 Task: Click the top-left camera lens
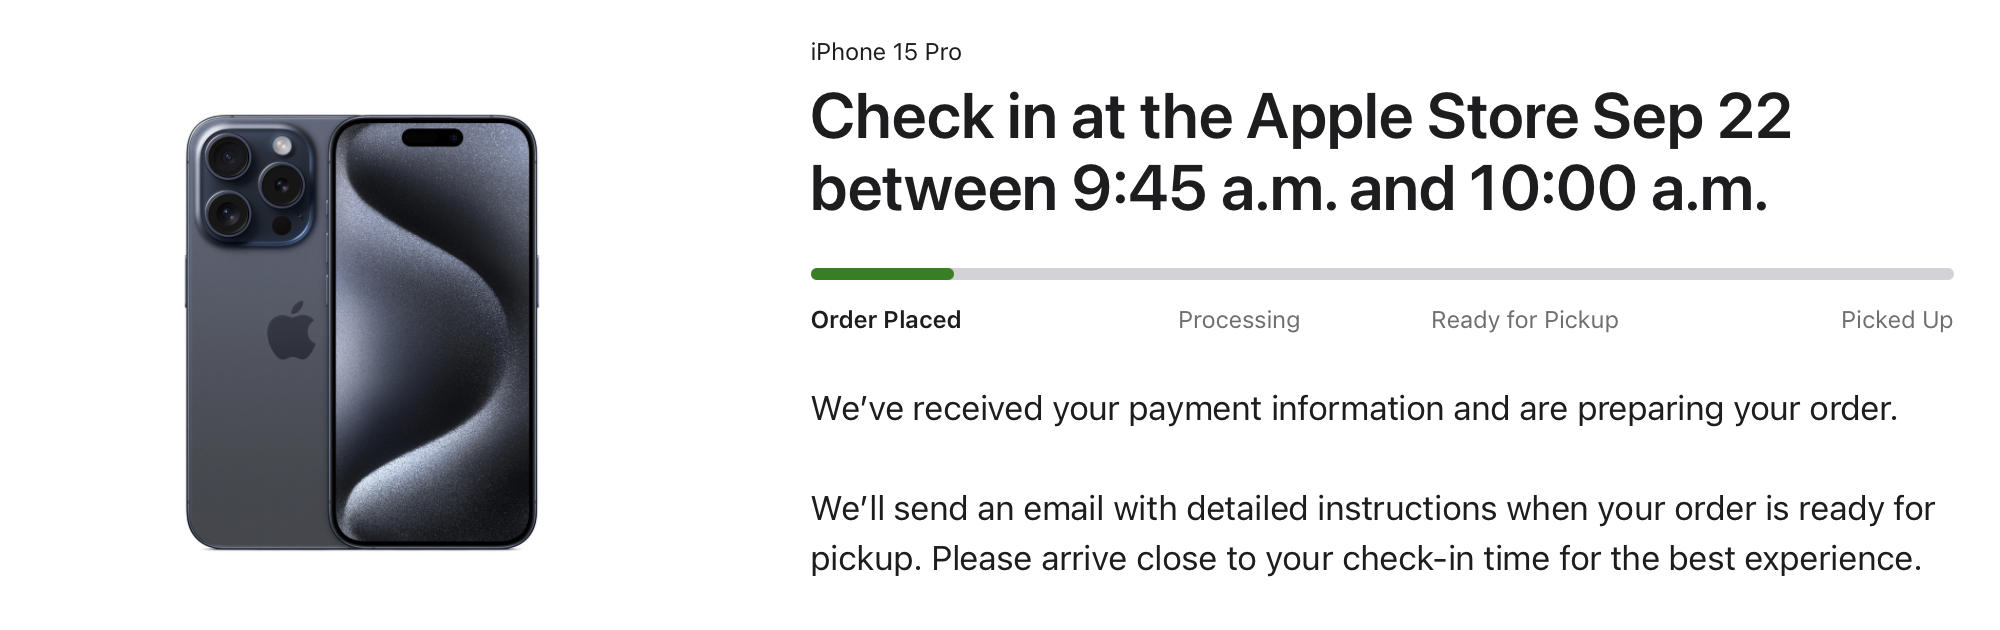pos(228,157)
